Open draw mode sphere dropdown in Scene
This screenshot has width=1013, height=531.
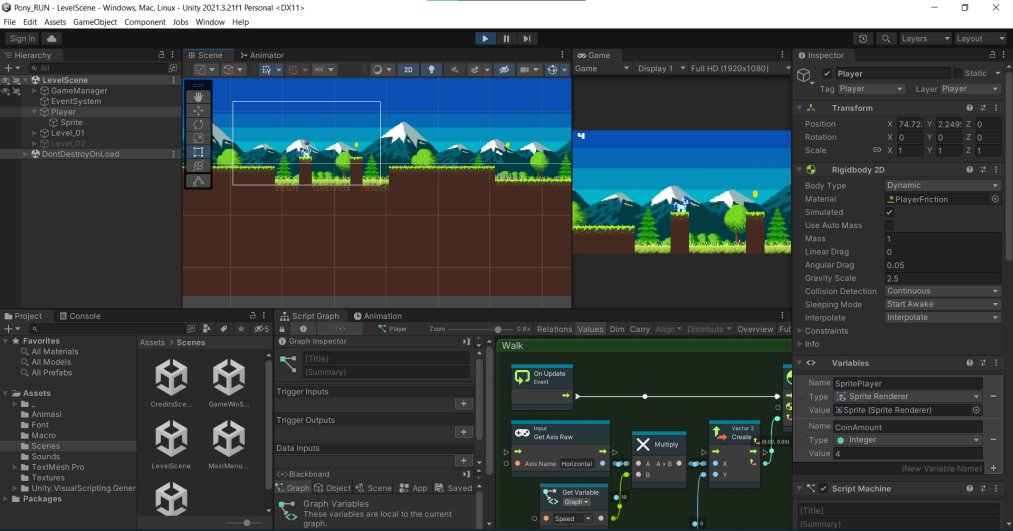tap(381, 69)
